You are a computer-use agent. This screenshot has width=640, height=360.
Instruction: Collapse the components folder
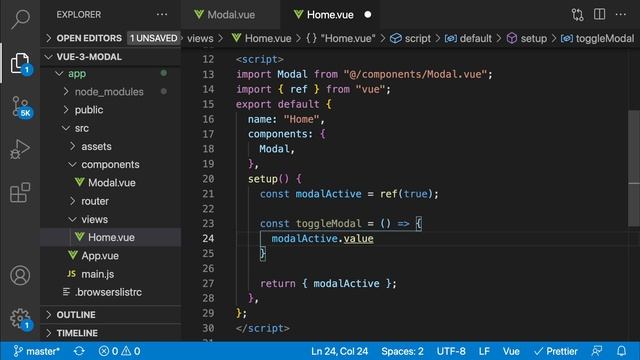coord(110,164)
